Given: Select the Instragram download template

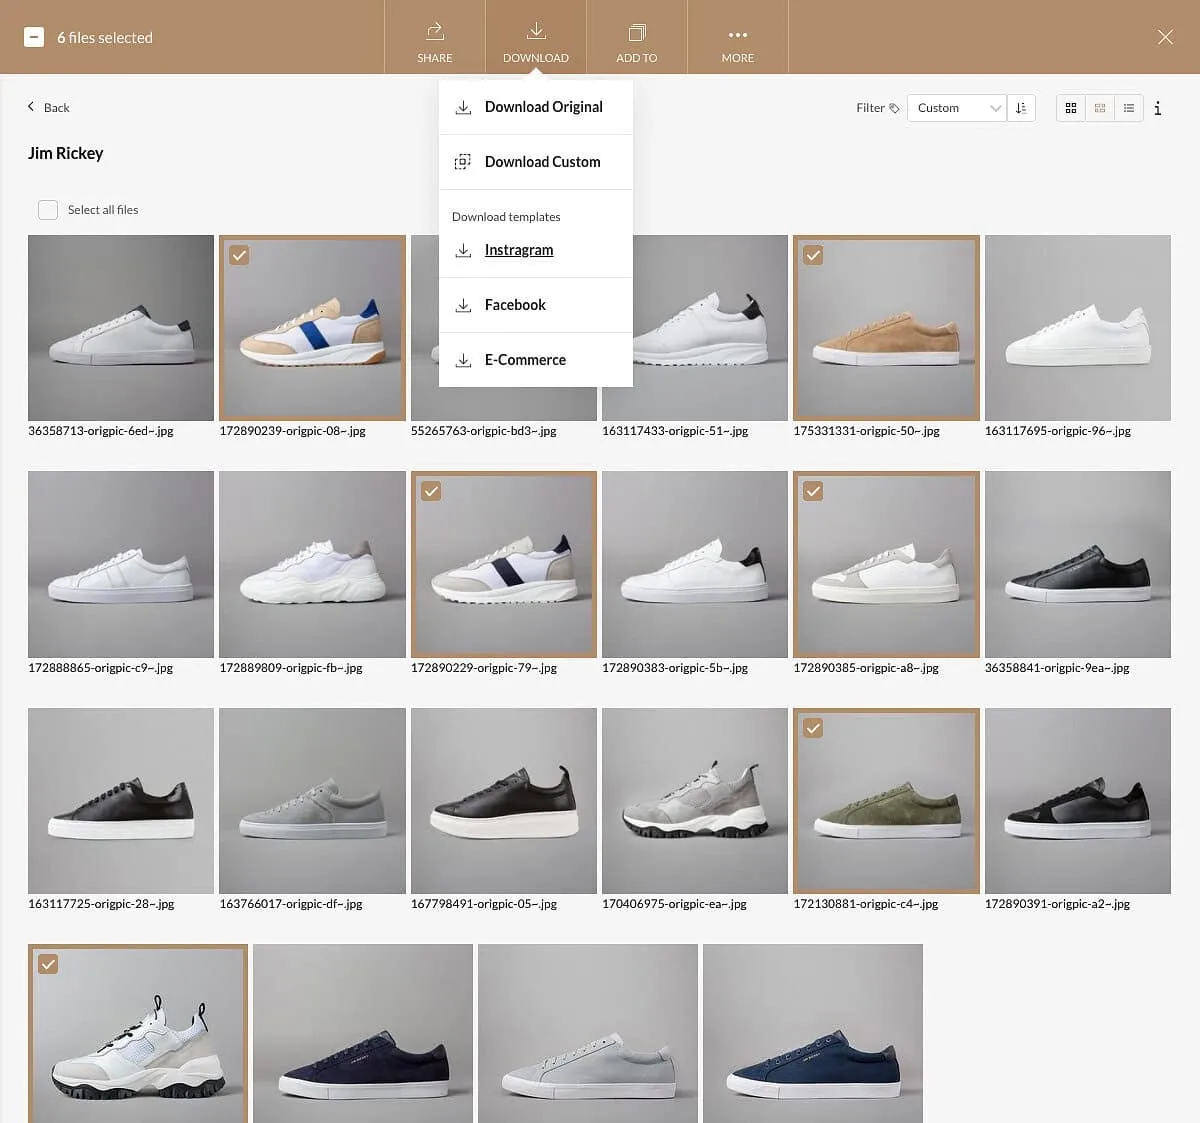Looking at the screenshot, I should pos(536,250).
